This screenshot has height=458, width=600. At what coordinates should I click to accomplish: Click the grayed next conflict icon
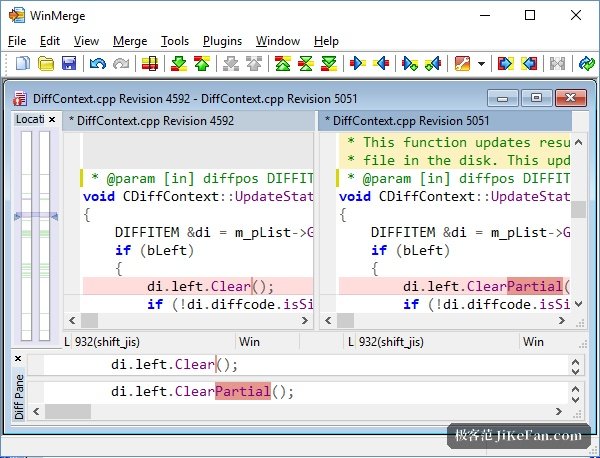coord(231,64)
